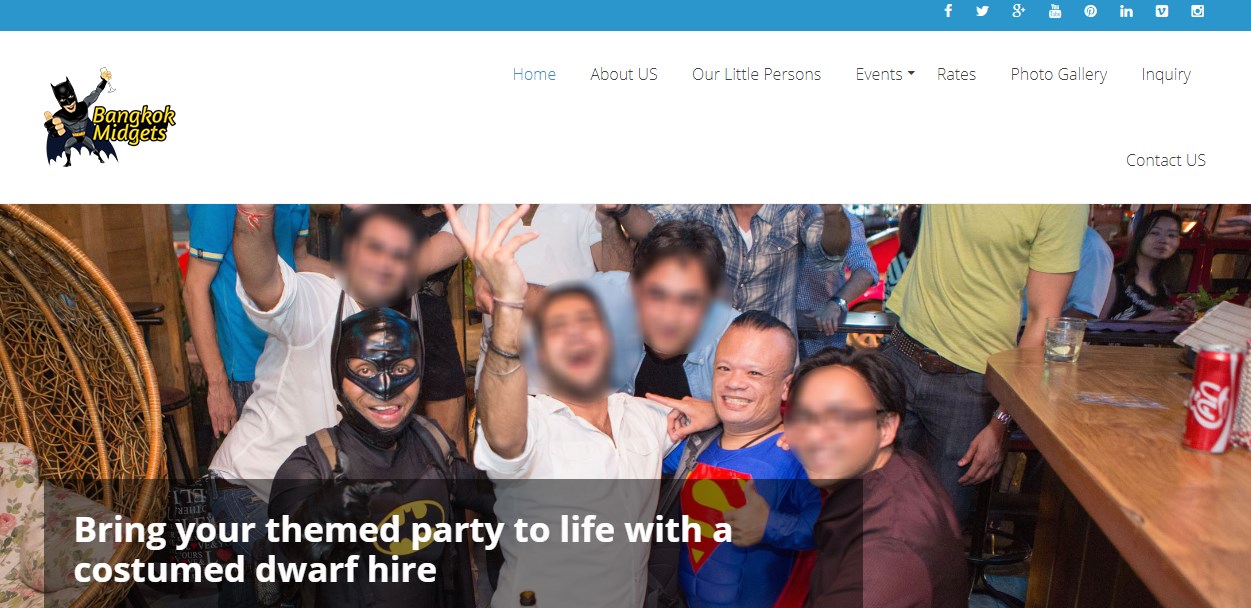Open the Photo Gallery link

pos(1058,74)
